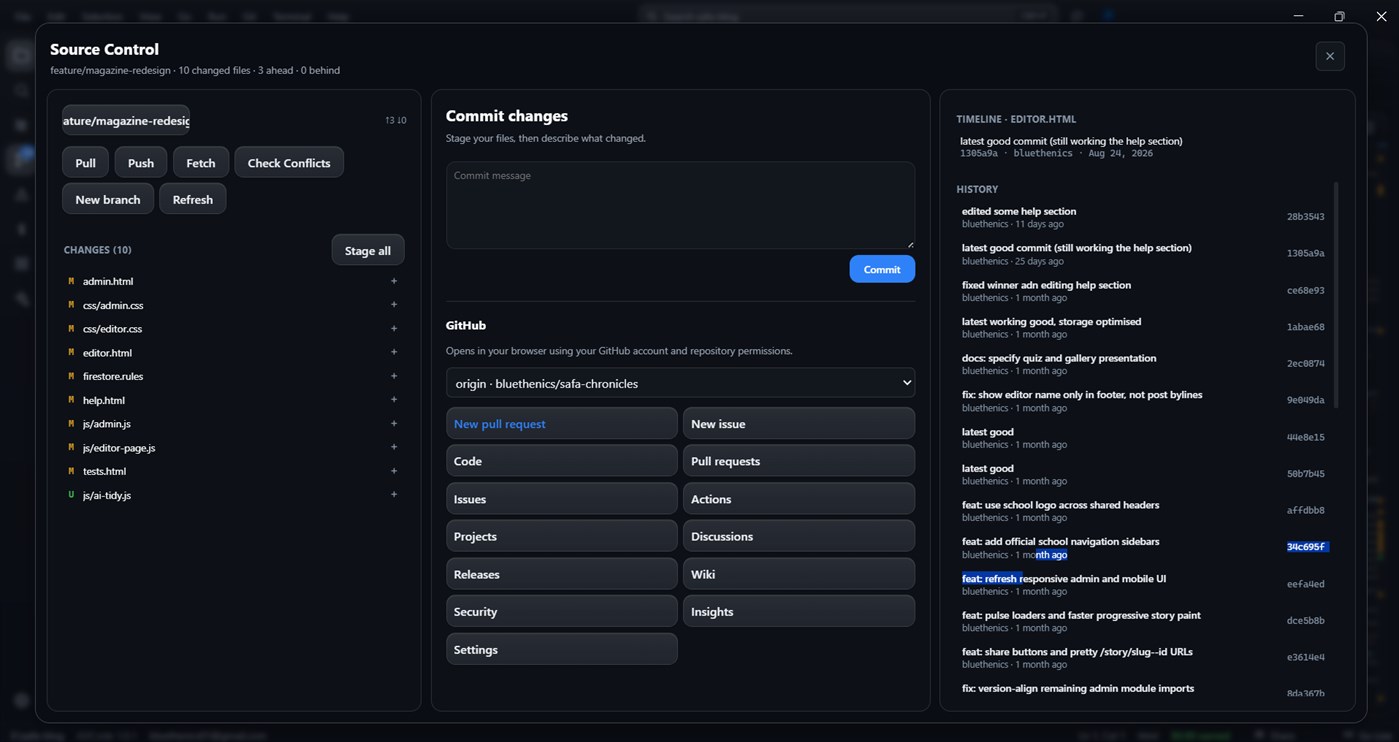Click the History list scrollbar

tap(1336, 295)
